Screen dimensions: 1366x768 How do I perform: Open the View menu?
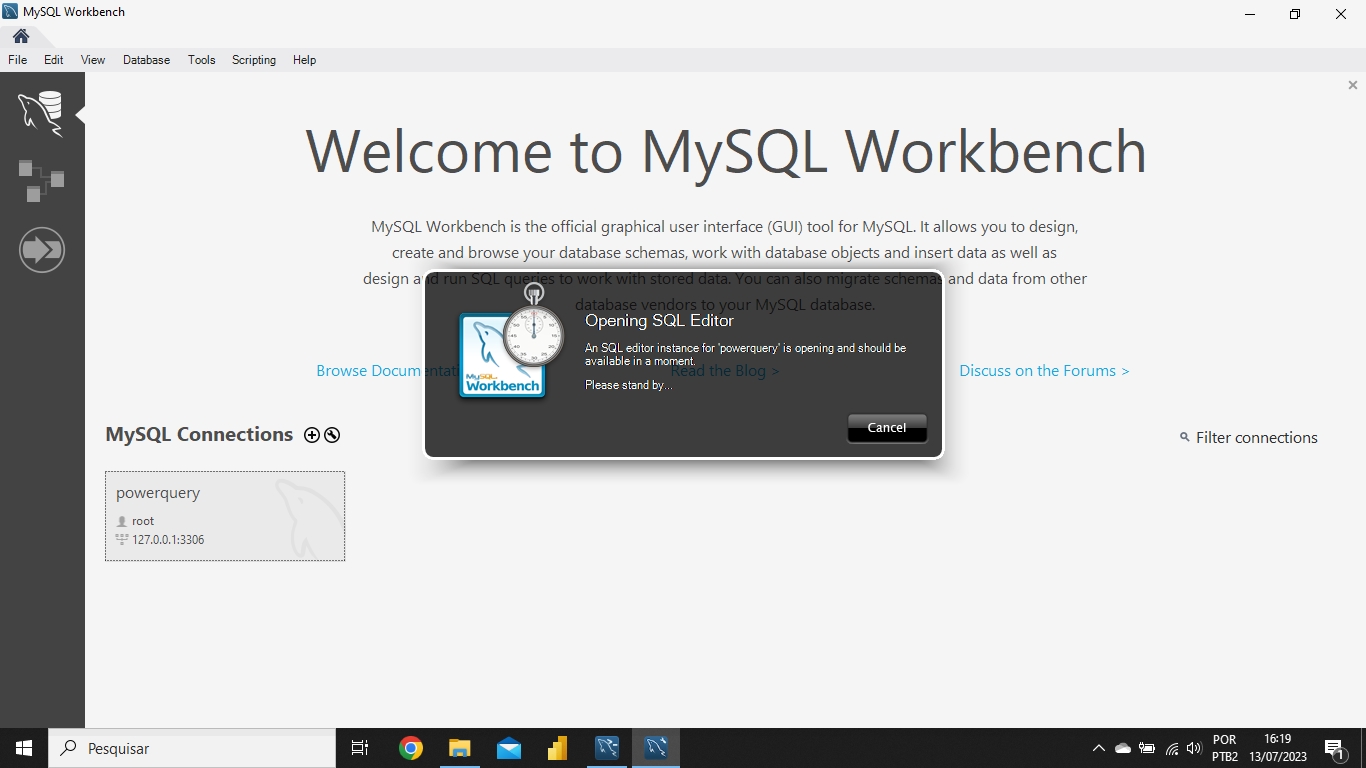pos(93,60)
